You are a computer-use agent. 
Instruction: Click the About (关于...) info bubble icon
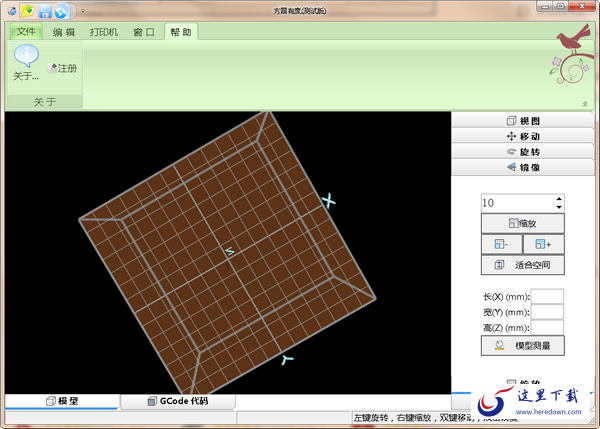coord(26,56)
